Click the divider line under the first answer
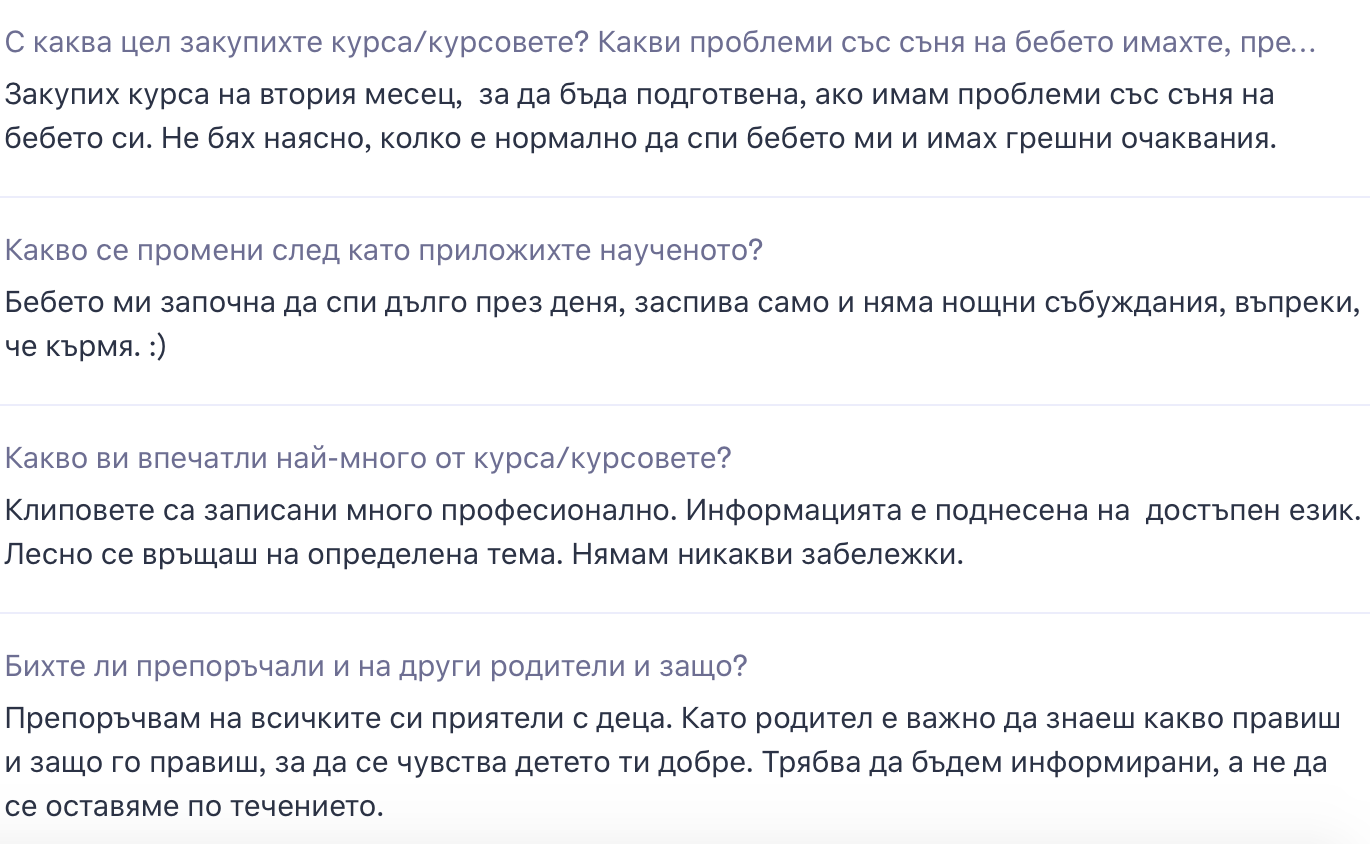The width and height of the screenshot is (1370, 844). (685, 197)
